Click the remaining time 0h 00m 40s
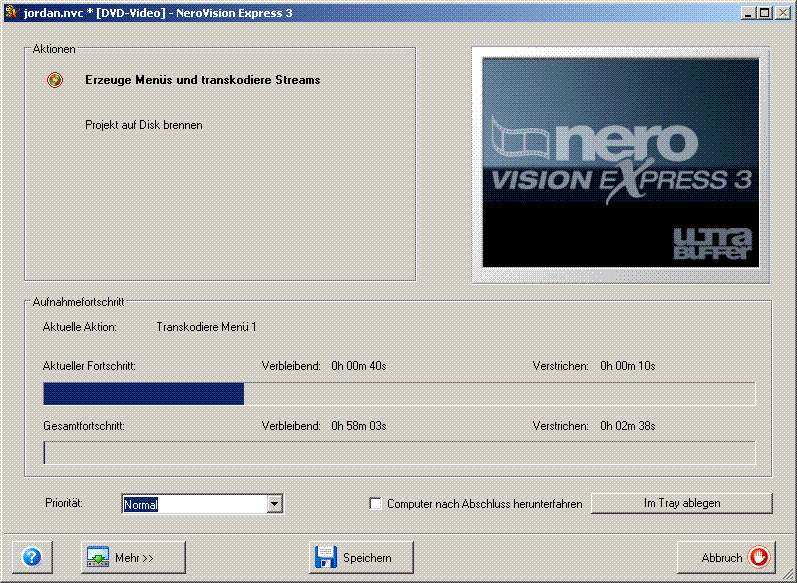797x583 pixels. click(359, 366)
